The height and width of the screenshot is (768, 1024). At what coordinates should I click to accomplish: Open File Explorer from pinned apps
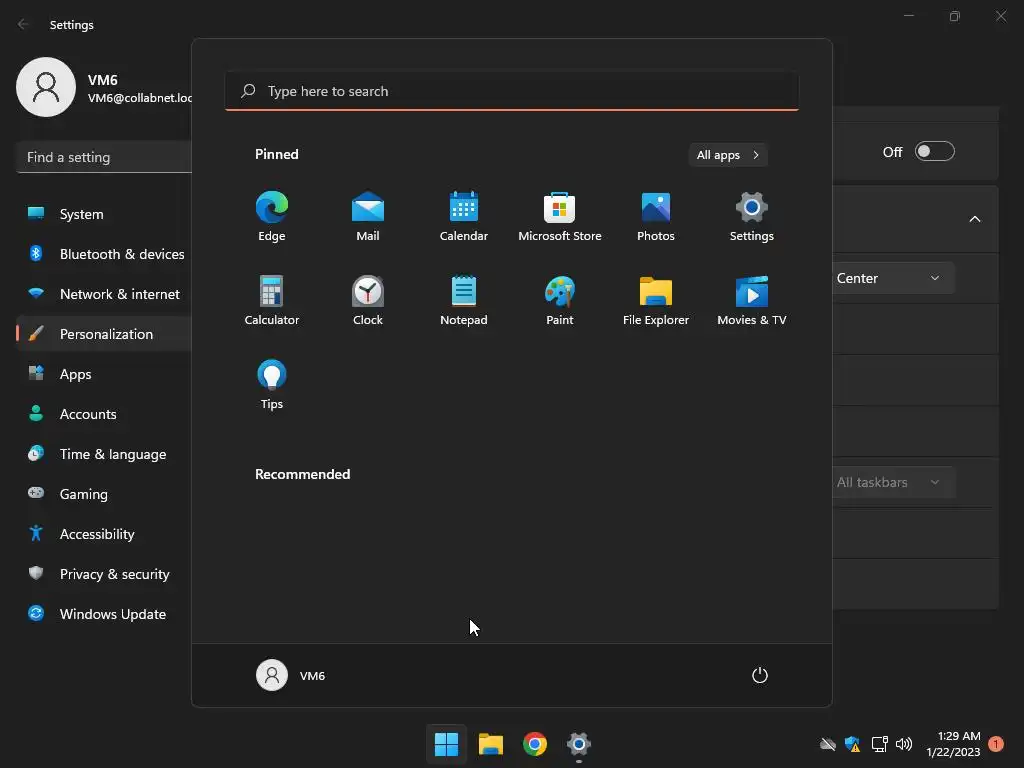656,300
